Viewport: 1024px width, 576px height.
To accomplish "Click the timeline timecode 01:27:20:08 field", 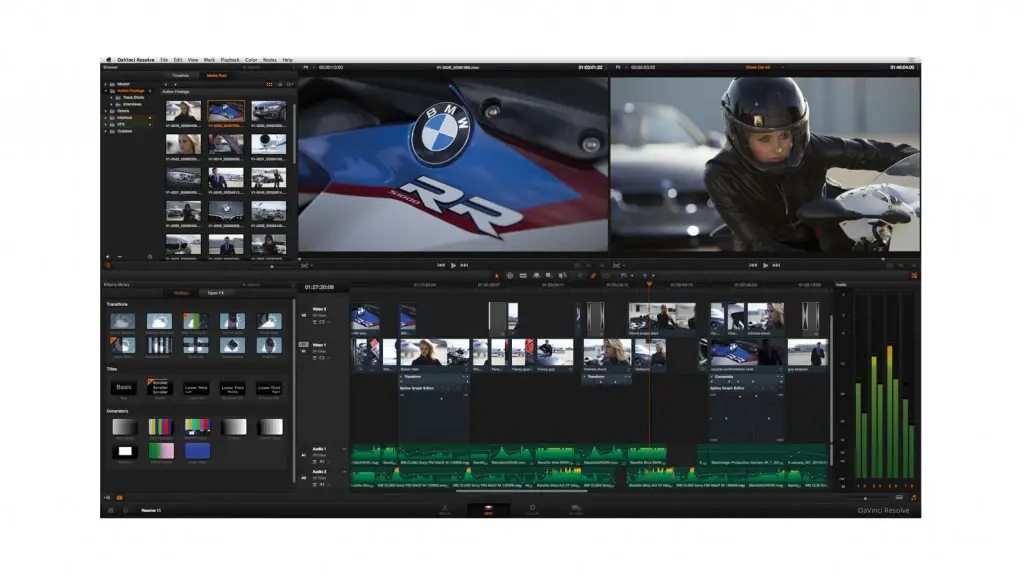I will (319, 287).
